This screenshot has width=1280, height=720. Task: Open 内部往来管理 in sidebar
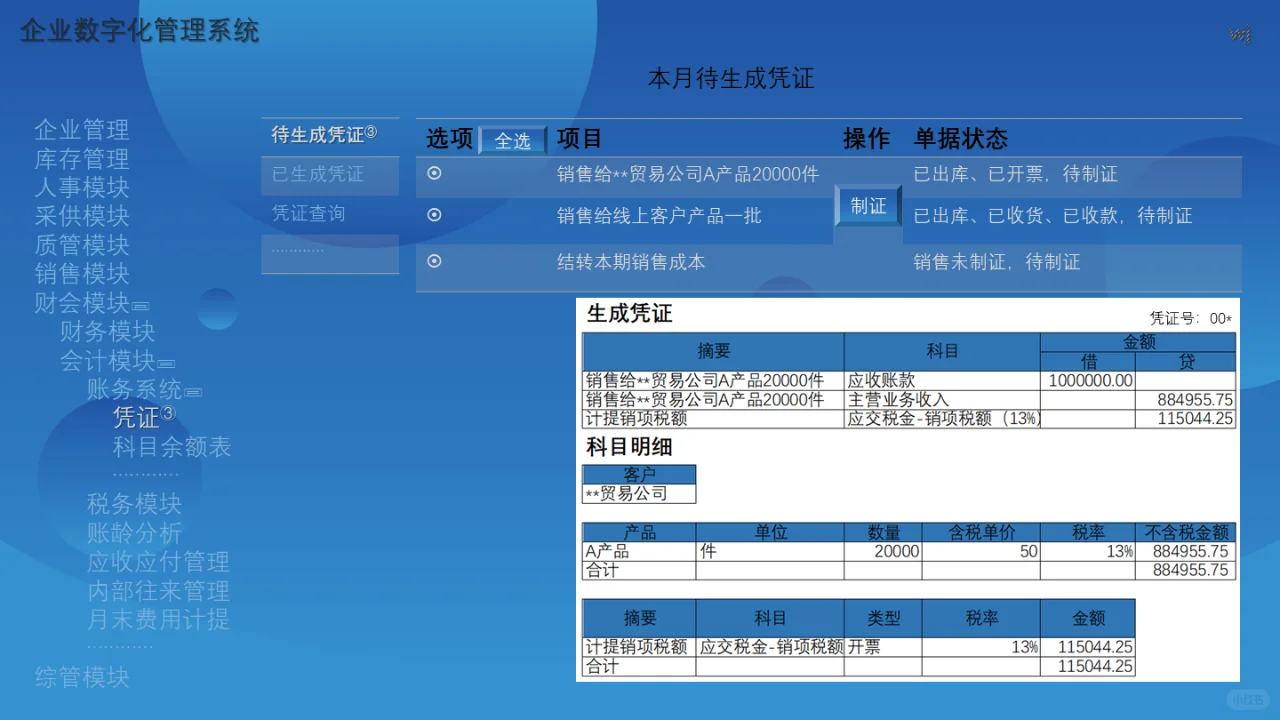tap(158, 591)
